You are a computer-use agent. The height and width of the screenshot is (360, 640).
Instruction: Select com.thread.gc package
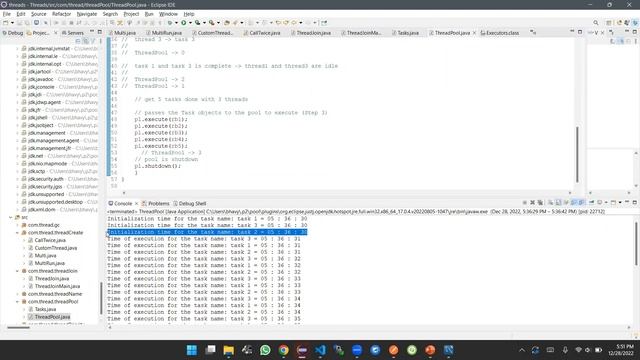coord(44,225)
